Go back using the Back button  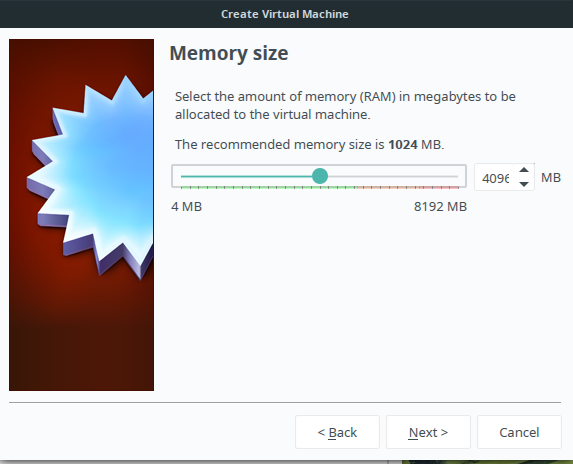[337, 432]
